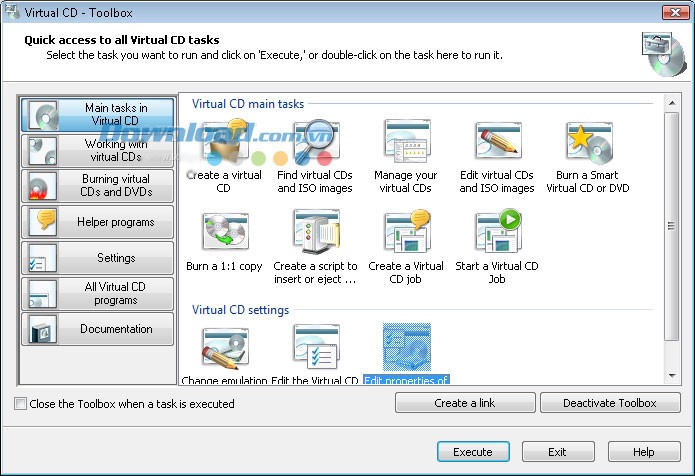Viewport: 695px width, 476px height.
Task: Open Manage your virtual CDs icon
Action: [x=406, y=145]
